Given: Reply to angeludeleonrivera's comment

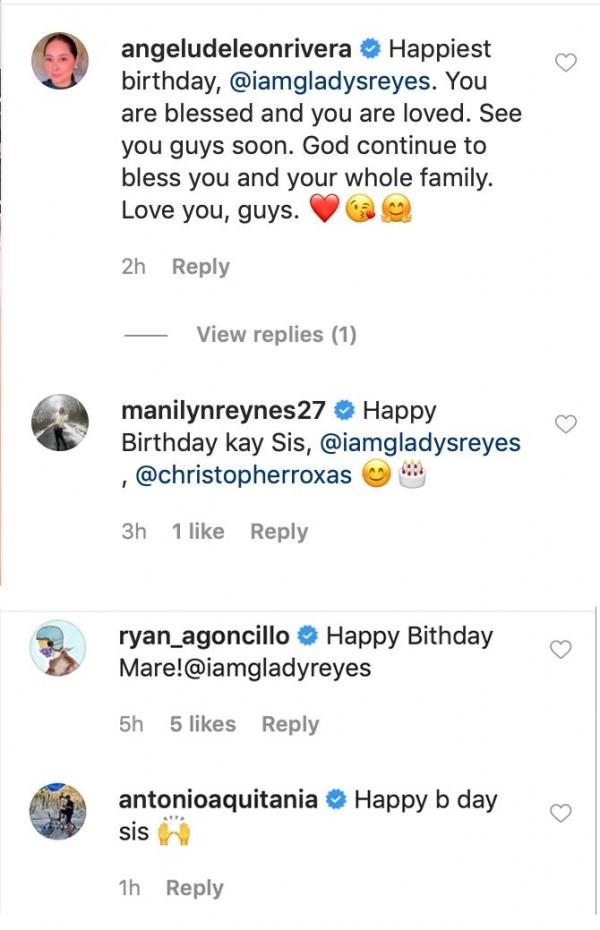Looking at the screenshot, I should [x=200, y=267].
